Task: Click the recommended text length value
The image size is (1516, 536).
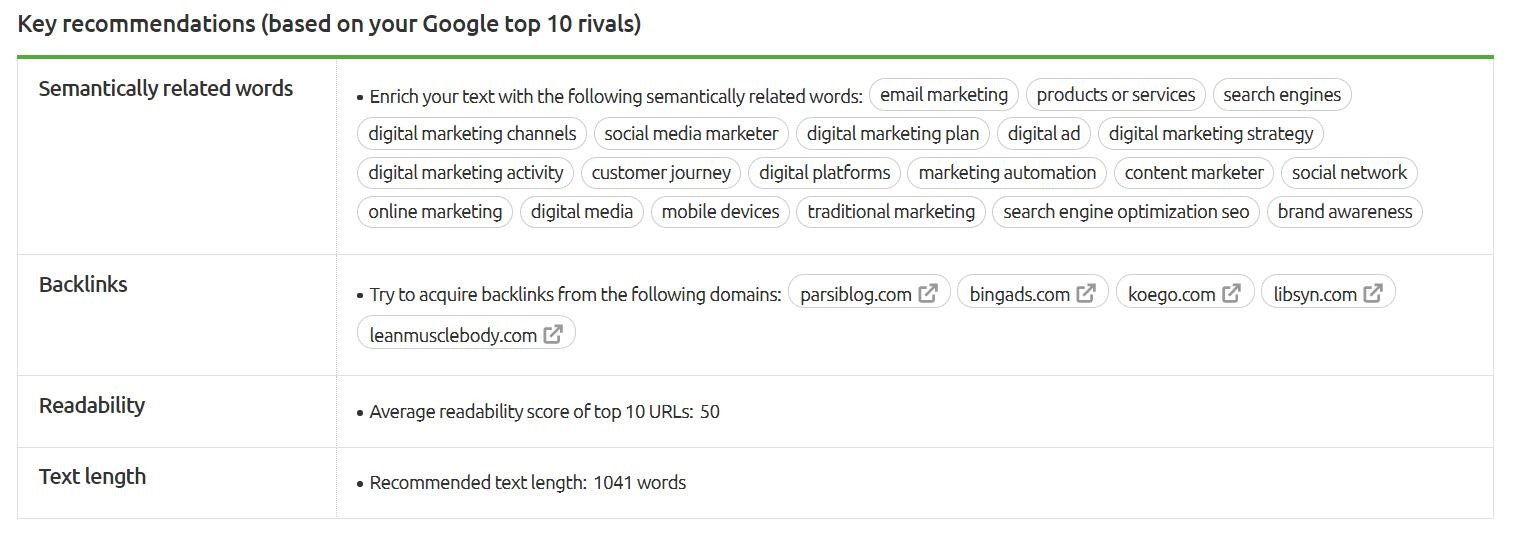Action: 639,483
